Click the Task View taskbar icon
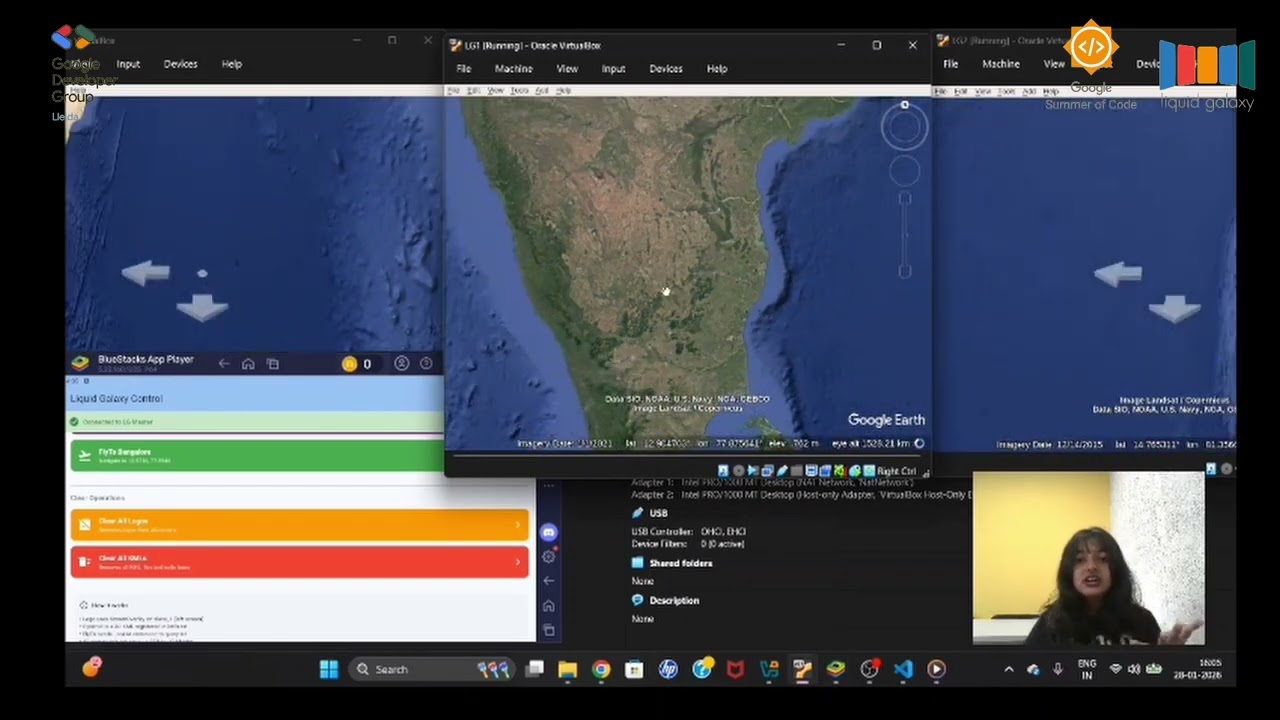This screenshot has width=1280, height=720. click(x=534, y=669)
